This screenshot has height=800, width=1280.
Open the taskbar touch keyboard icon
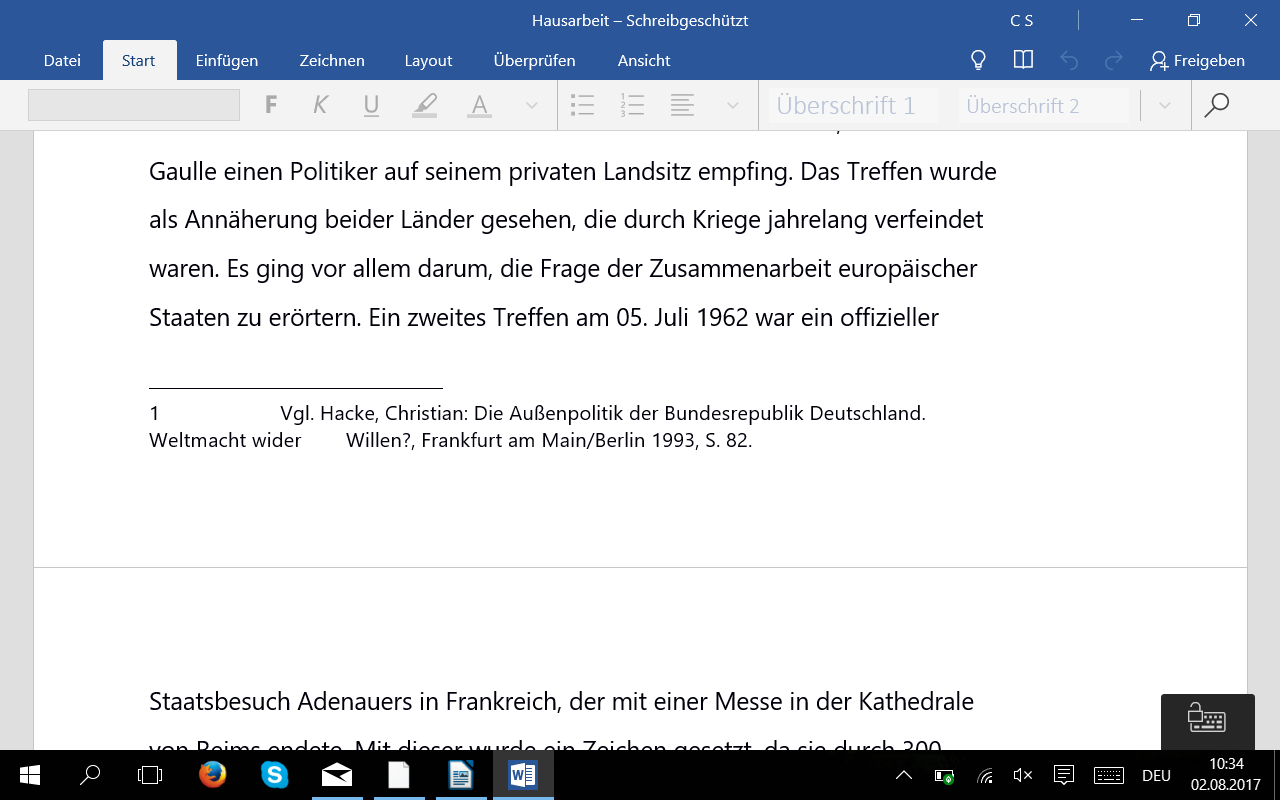(x=1109, y=775)
